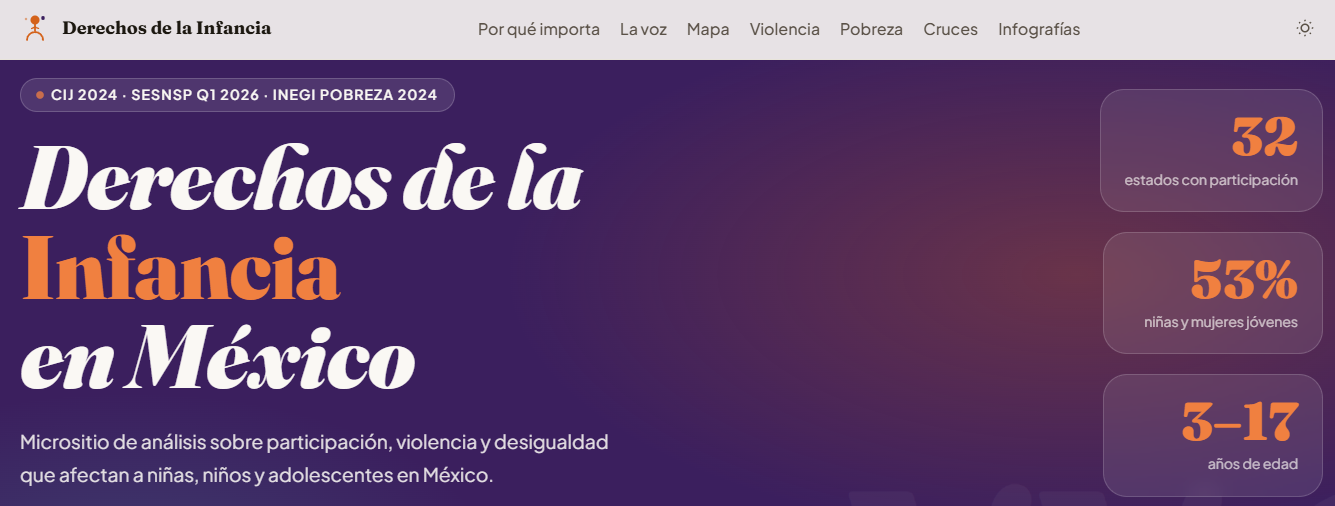Screen dimensions: 1335x506
Task: Click the label estados con participación
Action: click(1211, 181)
